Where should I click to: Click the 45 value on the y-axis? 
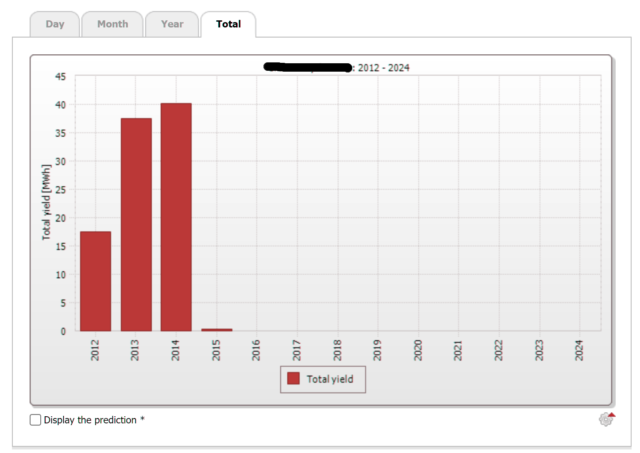[x=60, y=77]
